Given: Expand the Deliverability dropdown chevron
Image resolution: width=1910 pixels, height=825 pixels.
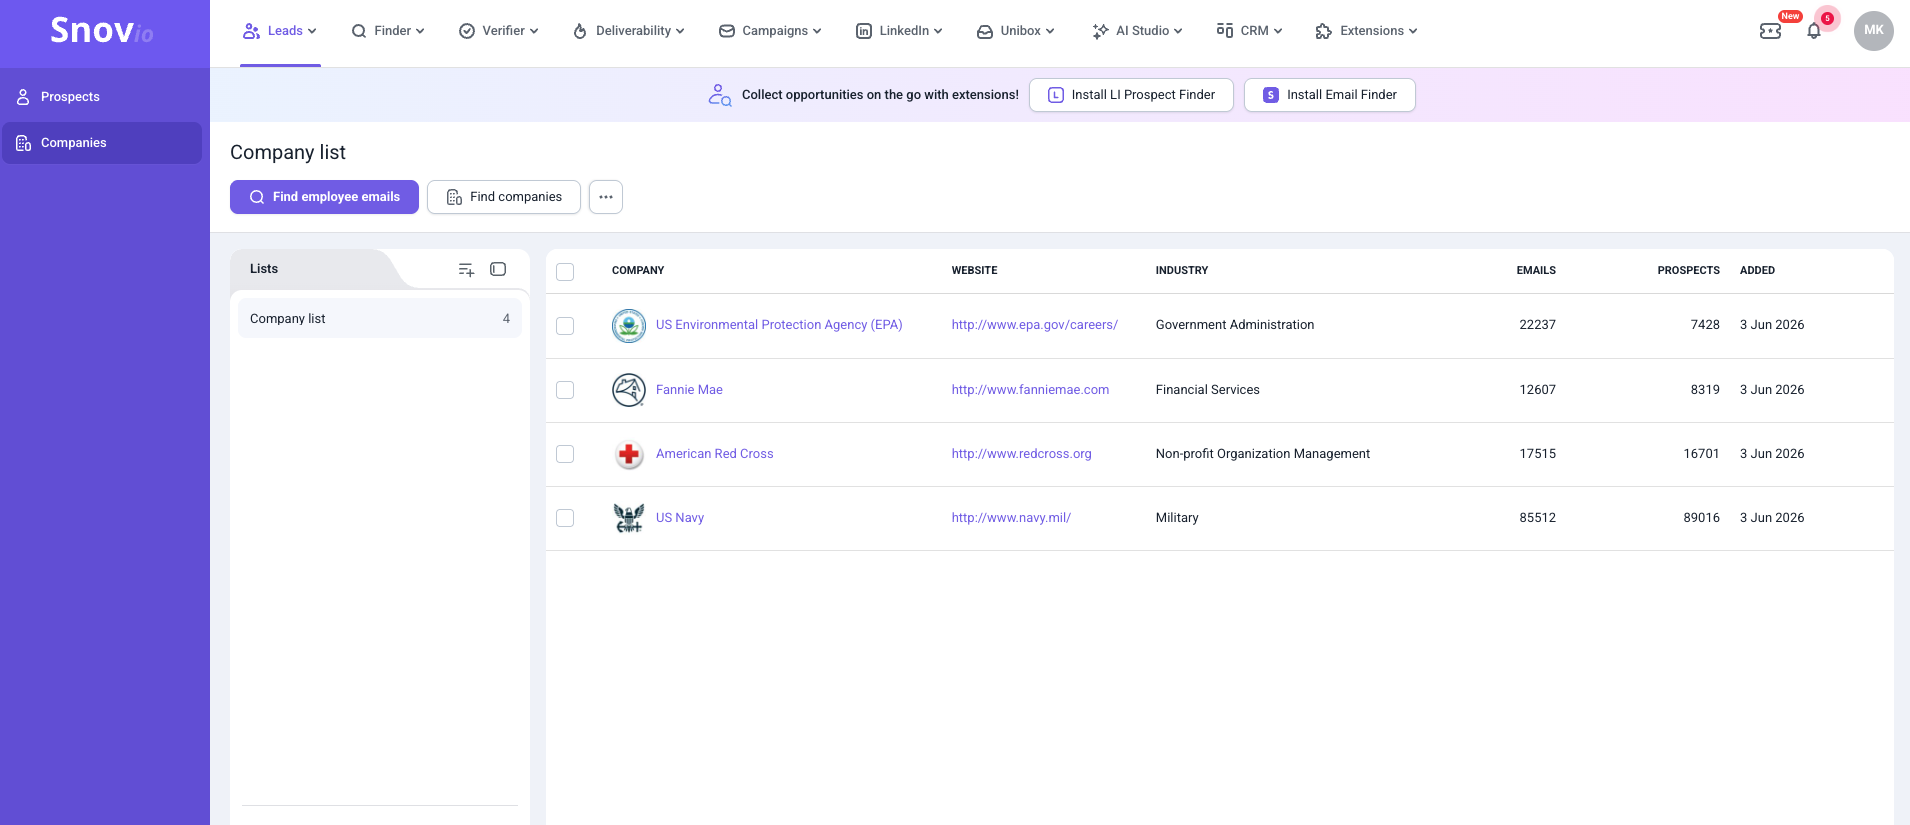Looking at the screenshot, I should (x=680, y=31).
